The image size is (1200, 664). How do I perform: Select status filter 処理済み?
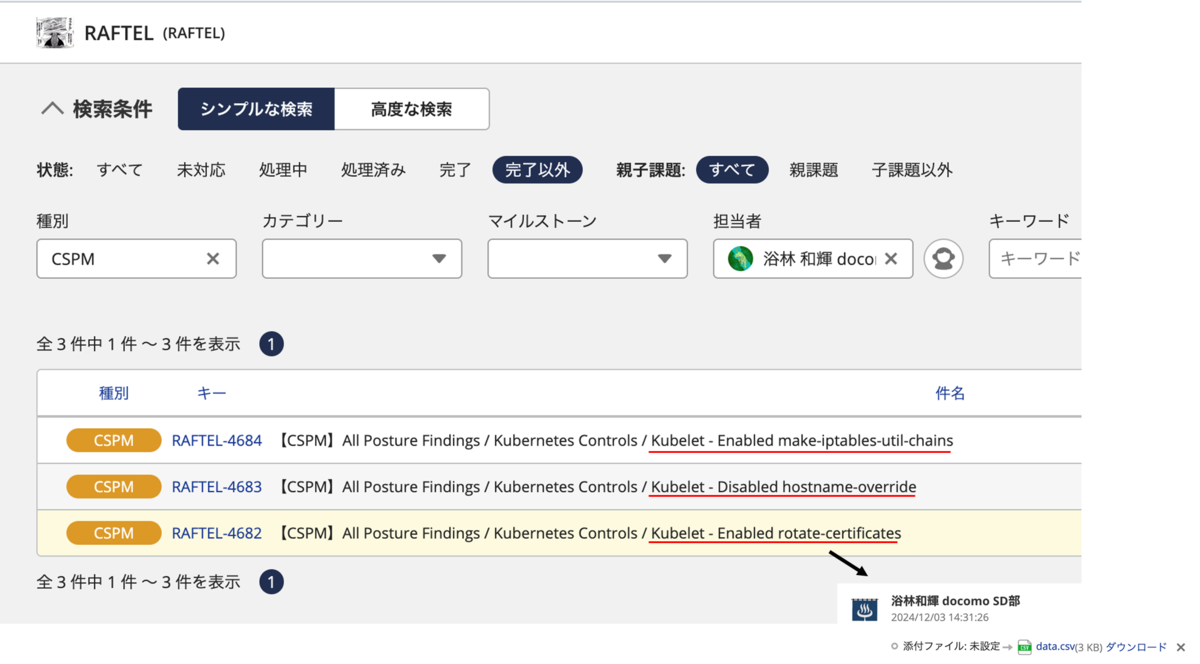pos(373,170)
